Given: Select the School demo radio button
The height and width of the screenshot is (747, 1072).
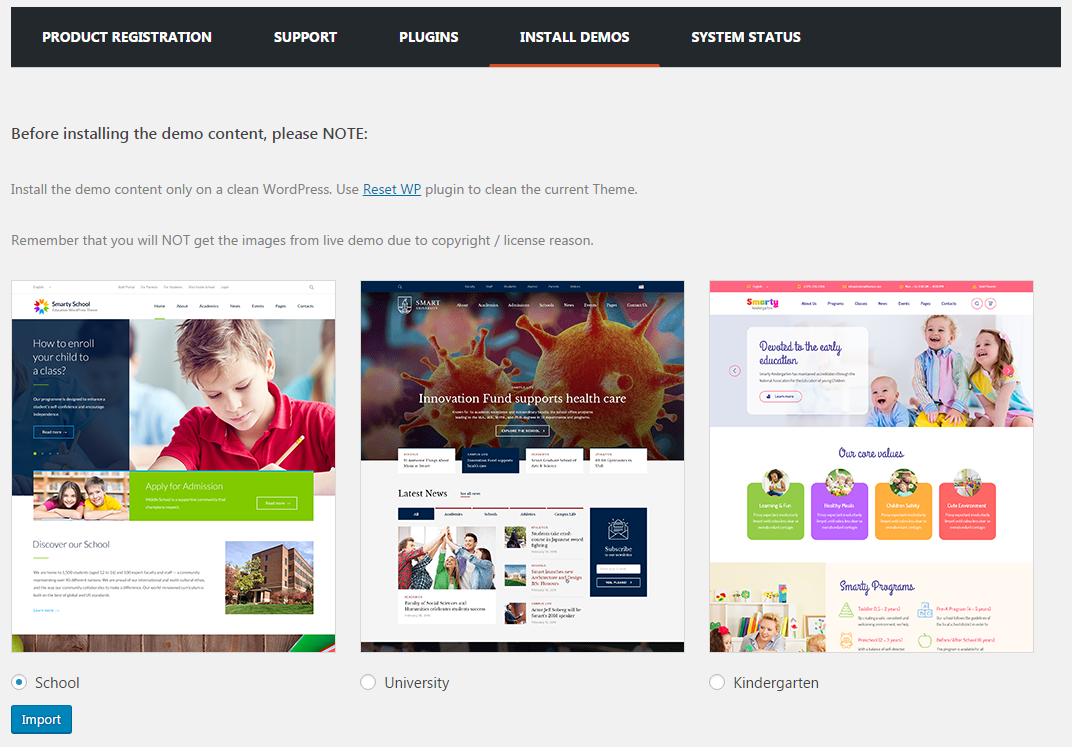Looking at the screenshot, I should pyautogui.click(x=19, y=682).
